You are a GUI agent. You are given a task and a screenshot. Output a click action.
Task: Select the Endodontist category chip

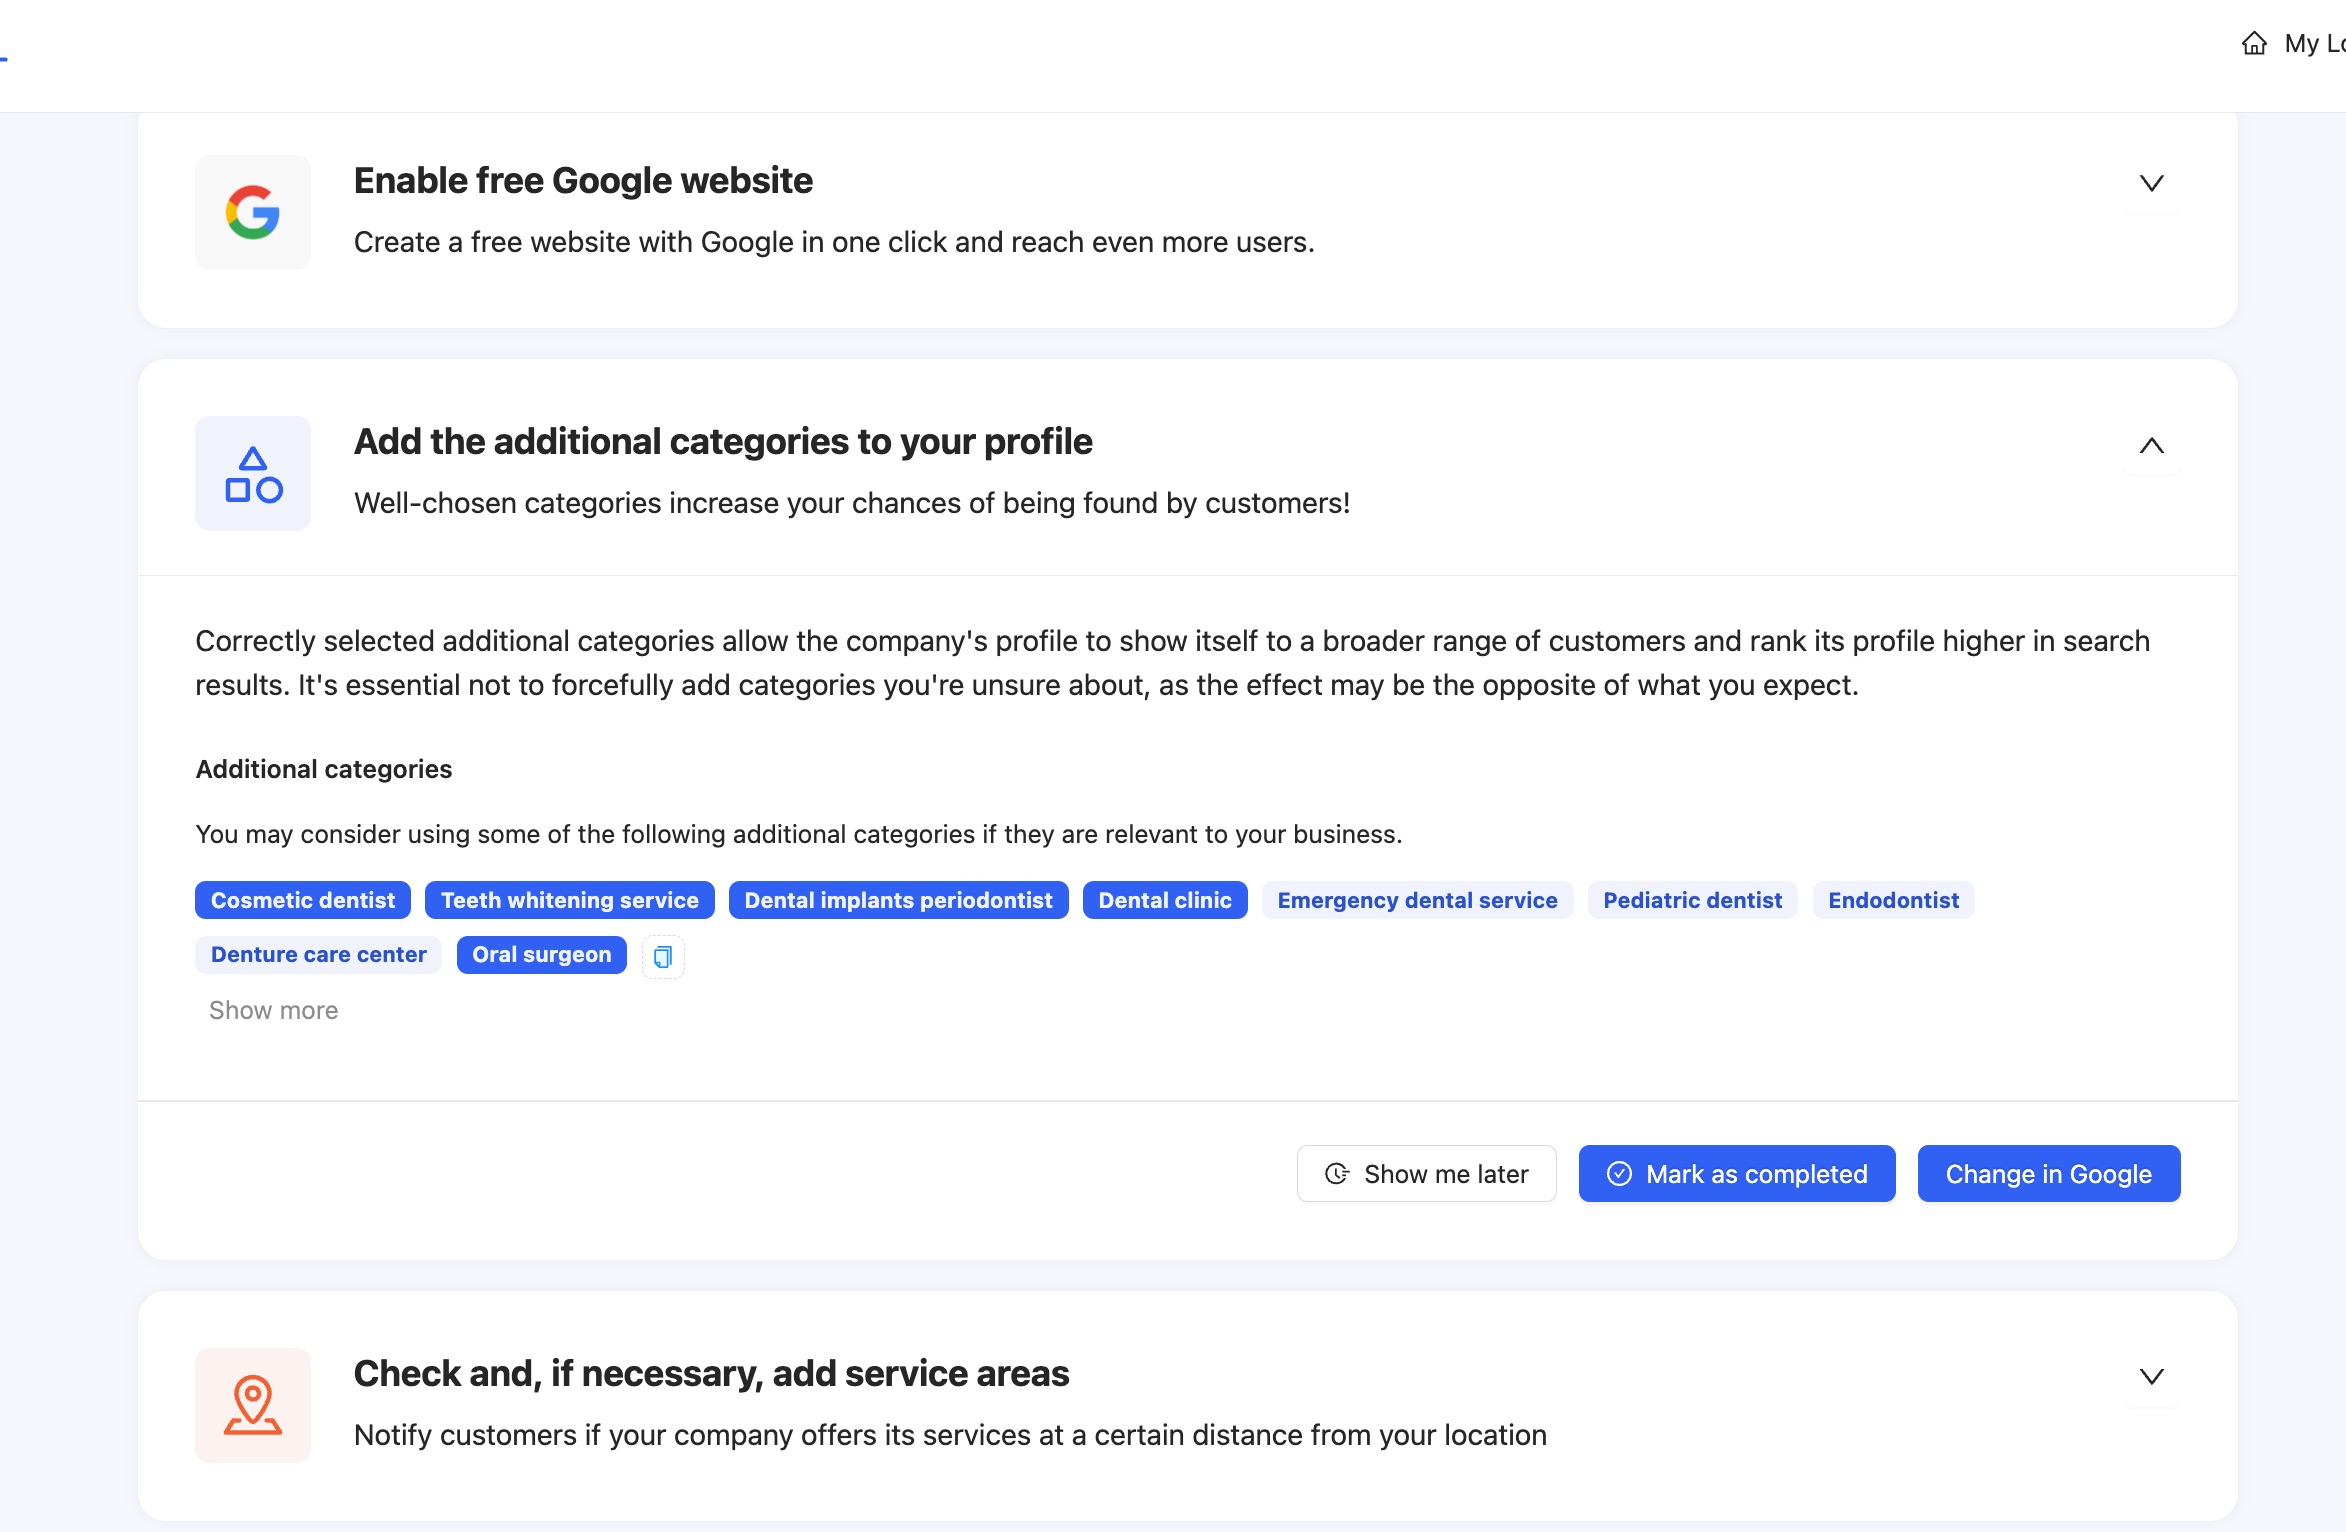1892,900
